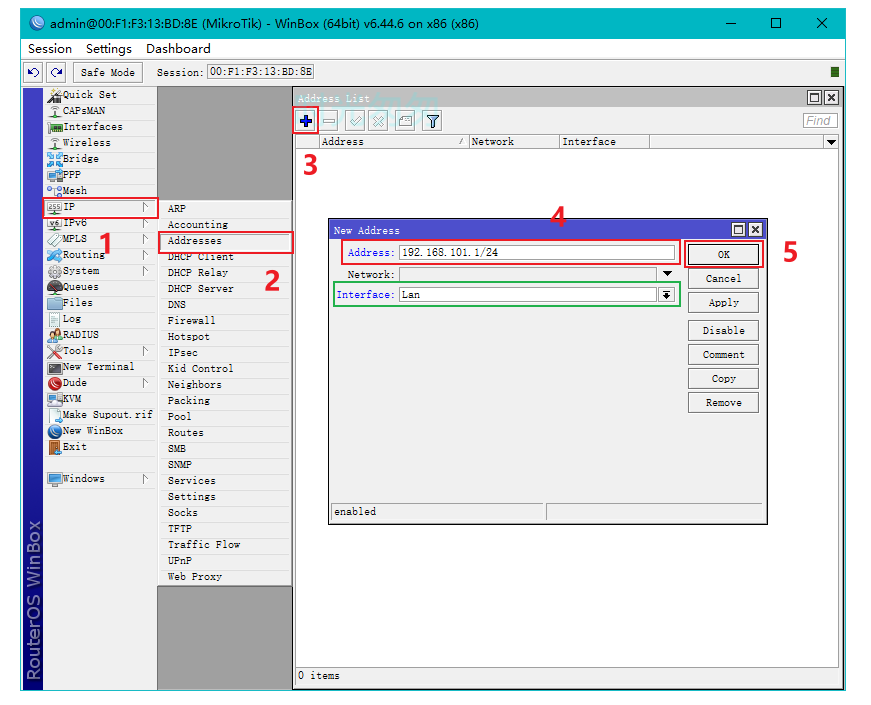
Task: Expand the IP submenu arrow
Action: tap(145, 207)
